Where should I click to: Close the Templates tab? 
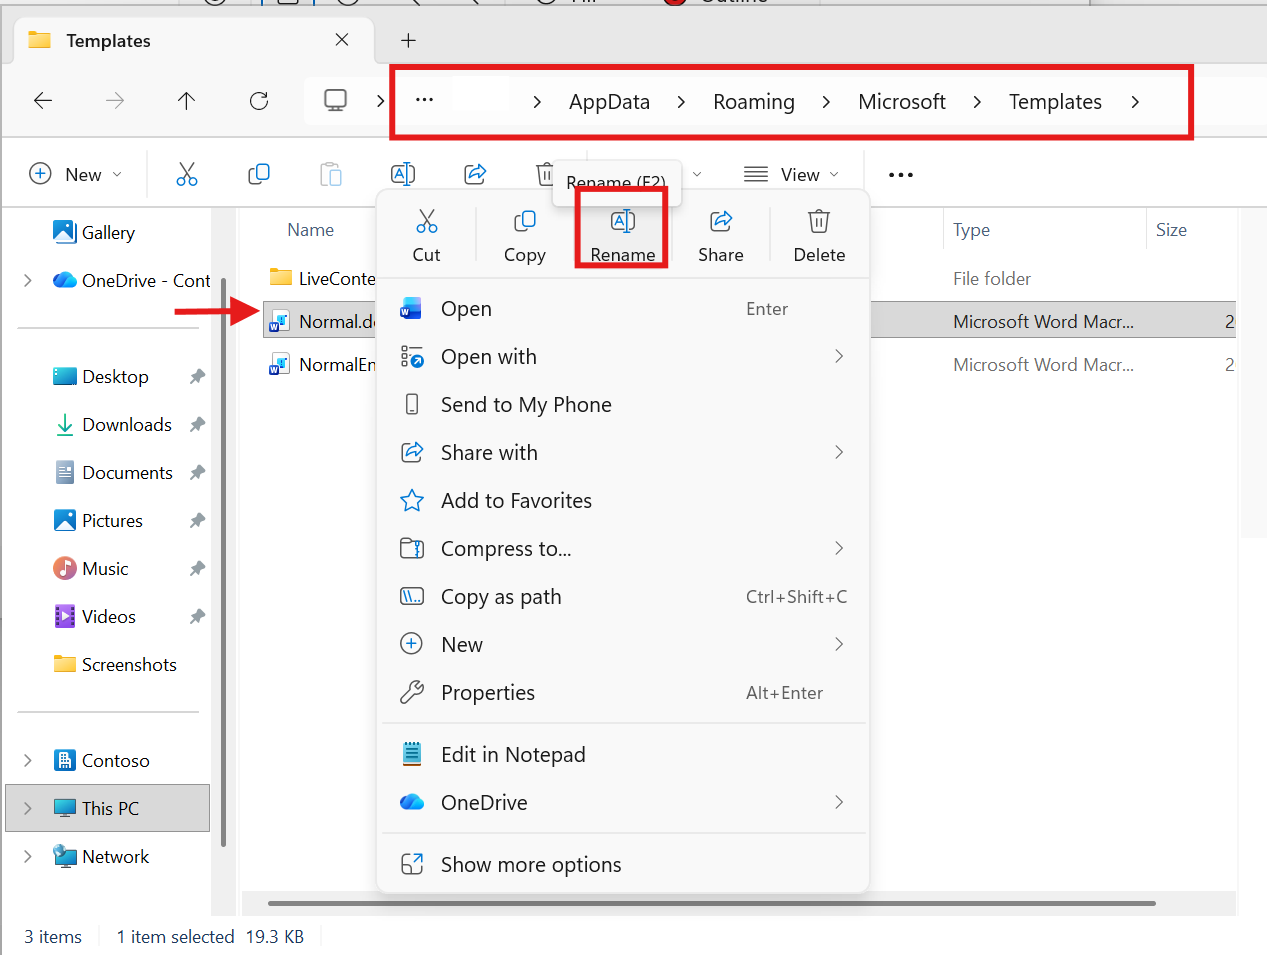click(342, 40)
